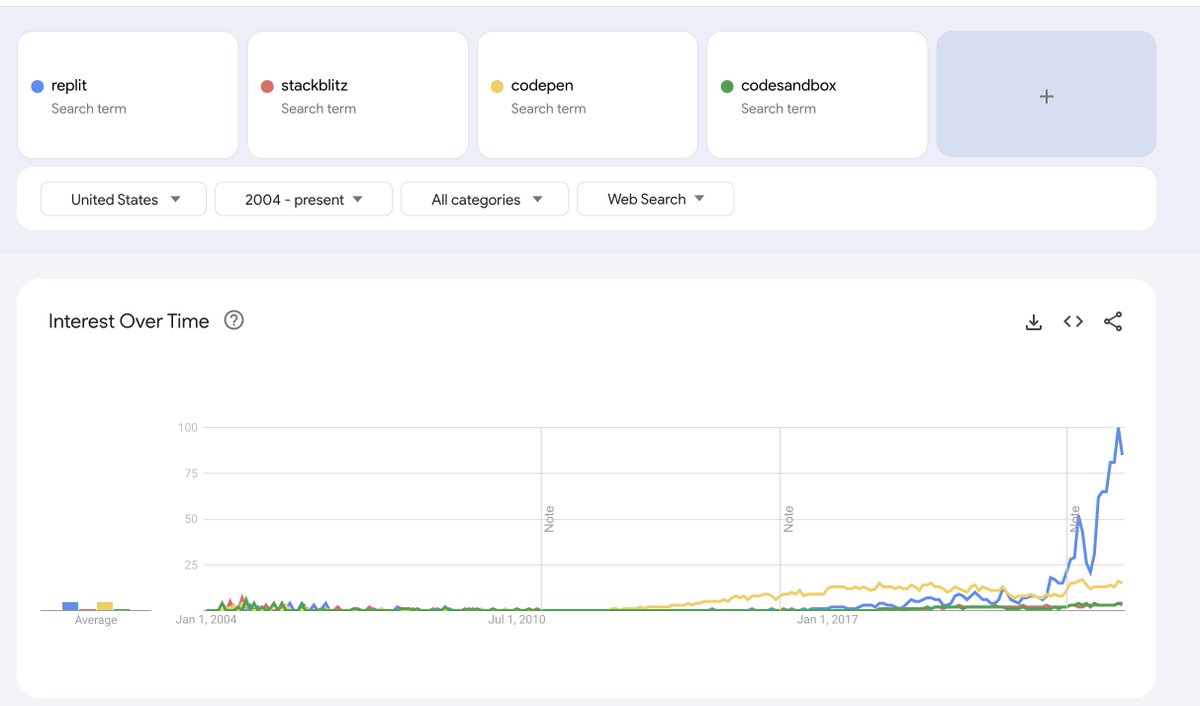This screenshot has width=1200, height=706.
Task: Click the Note marker near Jul 1, 2010
Action: (549, 519)
